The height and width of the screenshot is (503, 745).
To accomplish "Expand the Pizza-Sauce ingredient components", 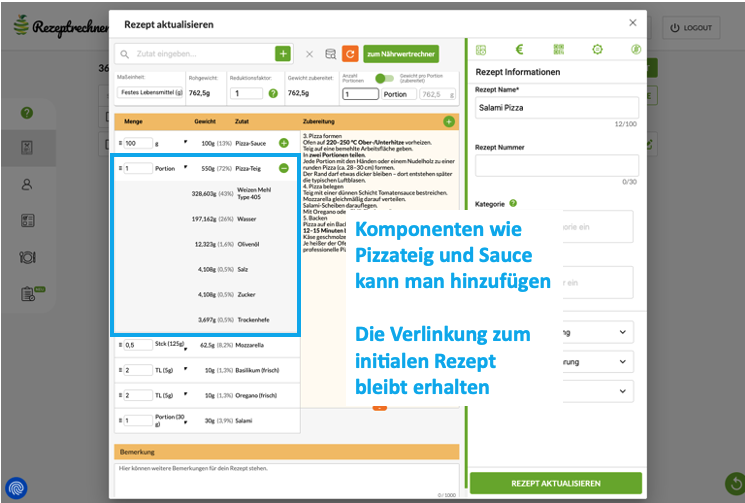I will (x=283, y=143).
